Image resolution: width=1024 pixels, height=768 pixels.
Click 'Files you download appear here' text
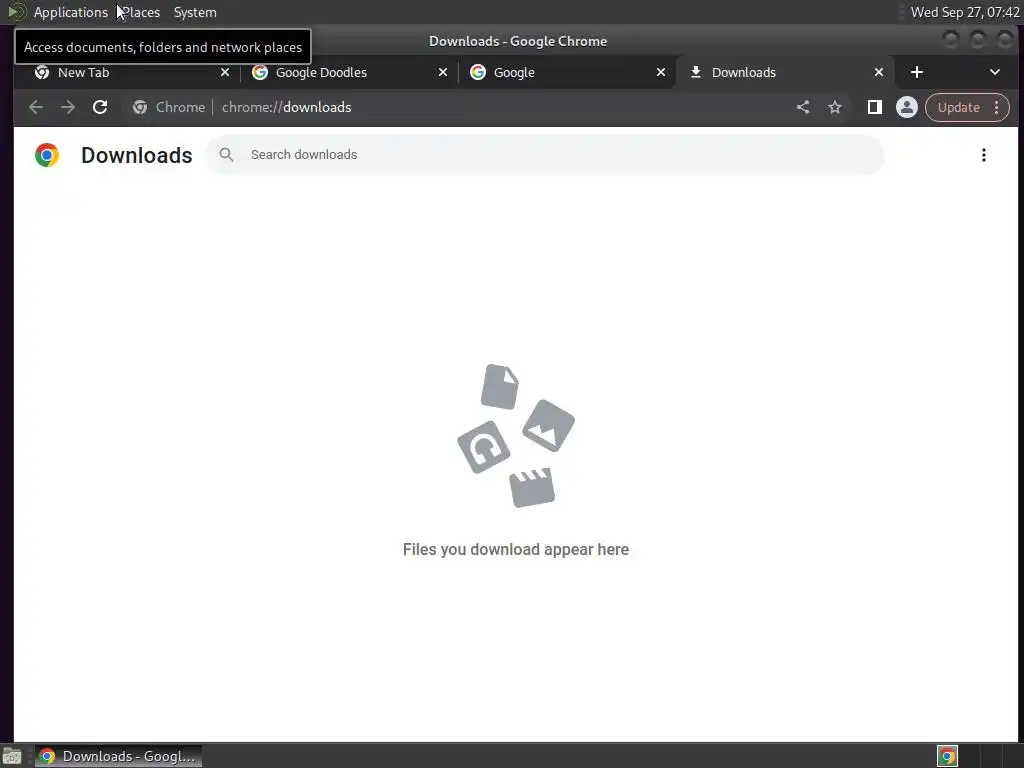[515, 549]
